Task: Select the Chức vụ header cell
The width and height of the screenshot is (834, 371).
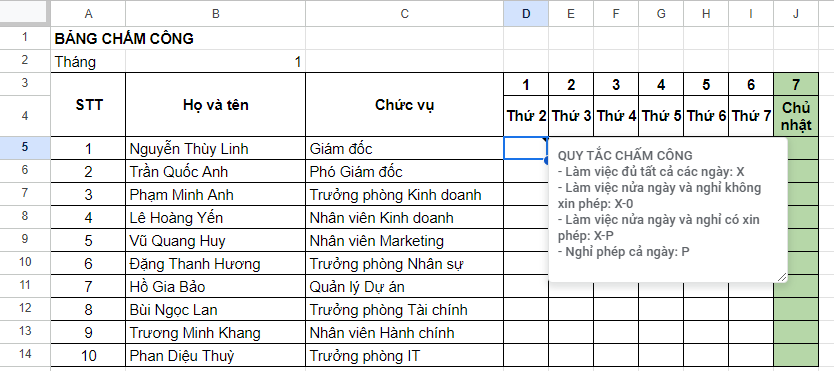Action: [x=405, y=105]
